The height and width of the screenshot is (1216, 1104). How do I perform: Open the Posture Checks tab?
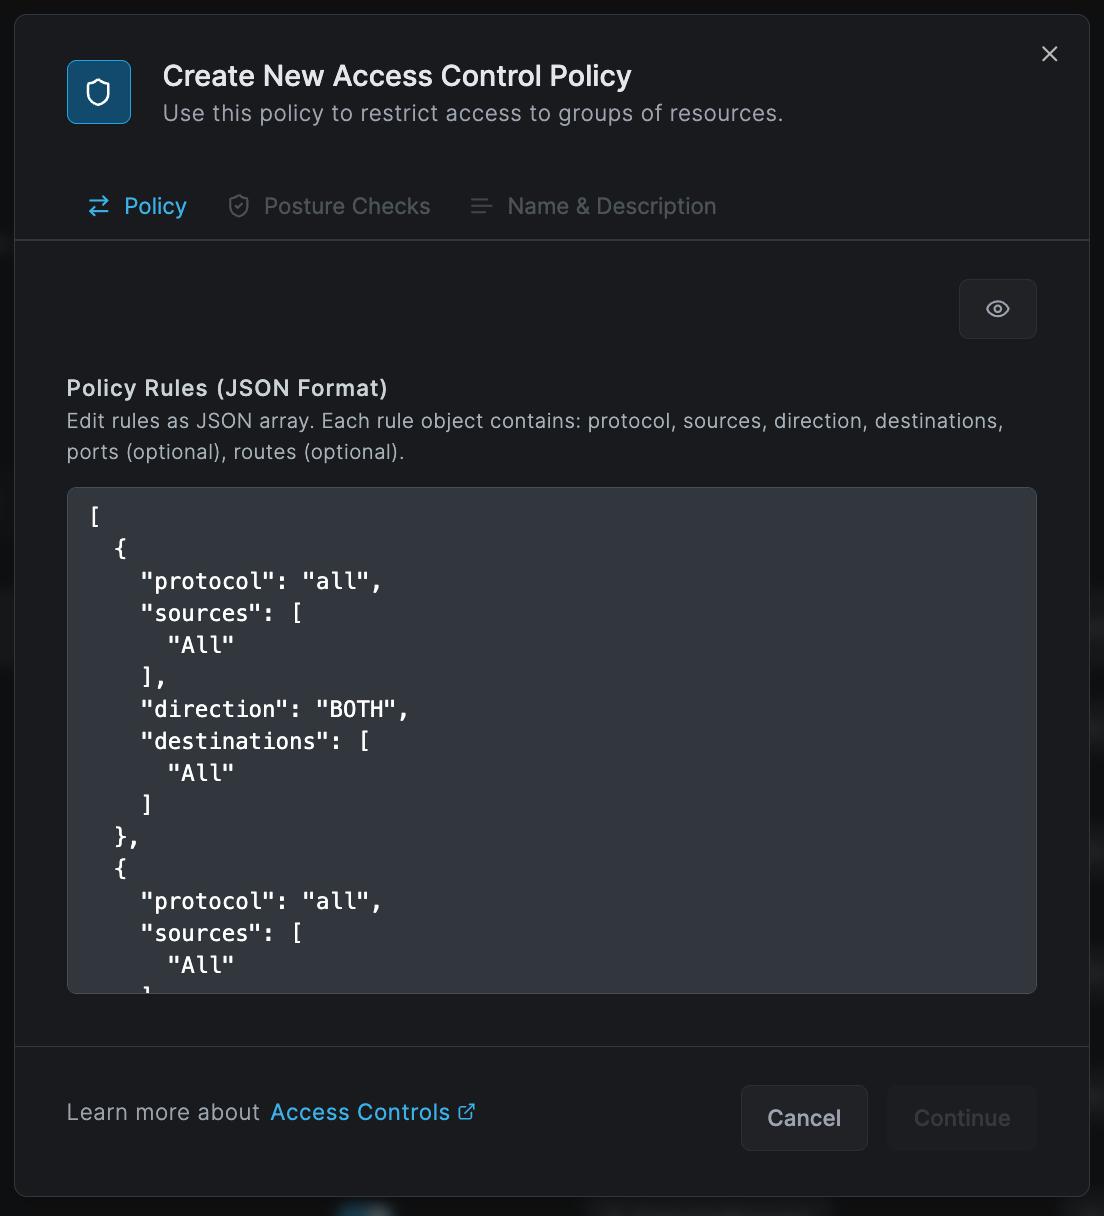[346, 206]
